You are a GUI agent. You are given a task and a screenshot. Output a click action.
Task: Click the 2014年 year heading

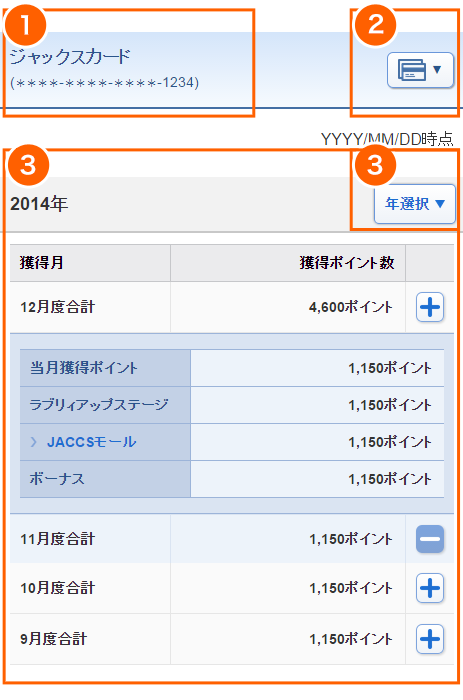click(x=39, y=204)
